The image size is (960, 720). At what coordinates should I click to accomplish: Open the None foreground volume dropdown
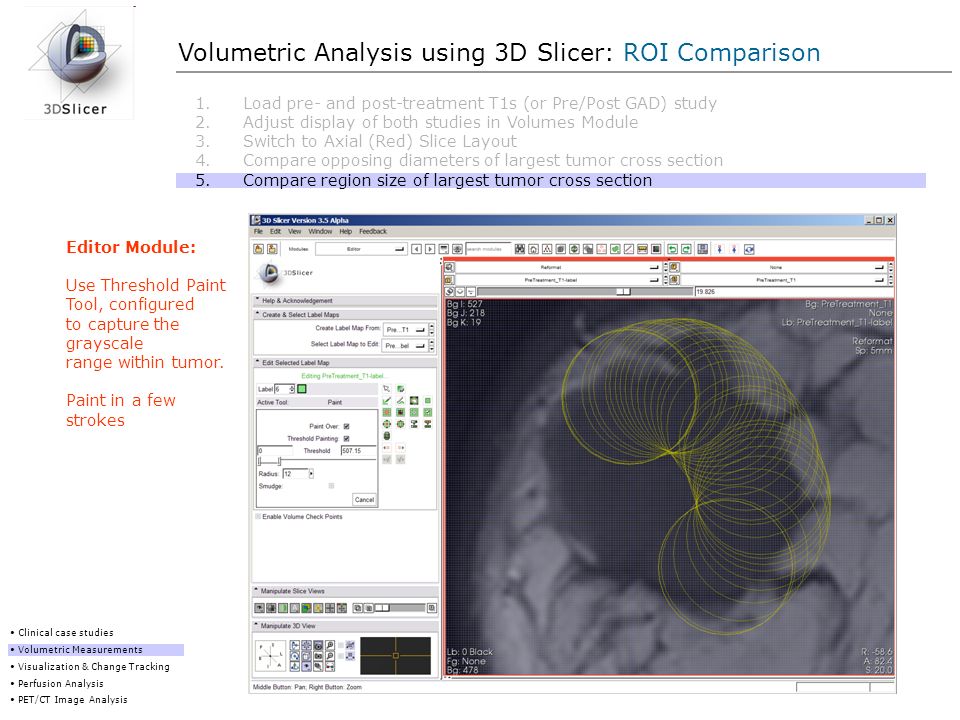pyautogui.click(x=782, y=267)
